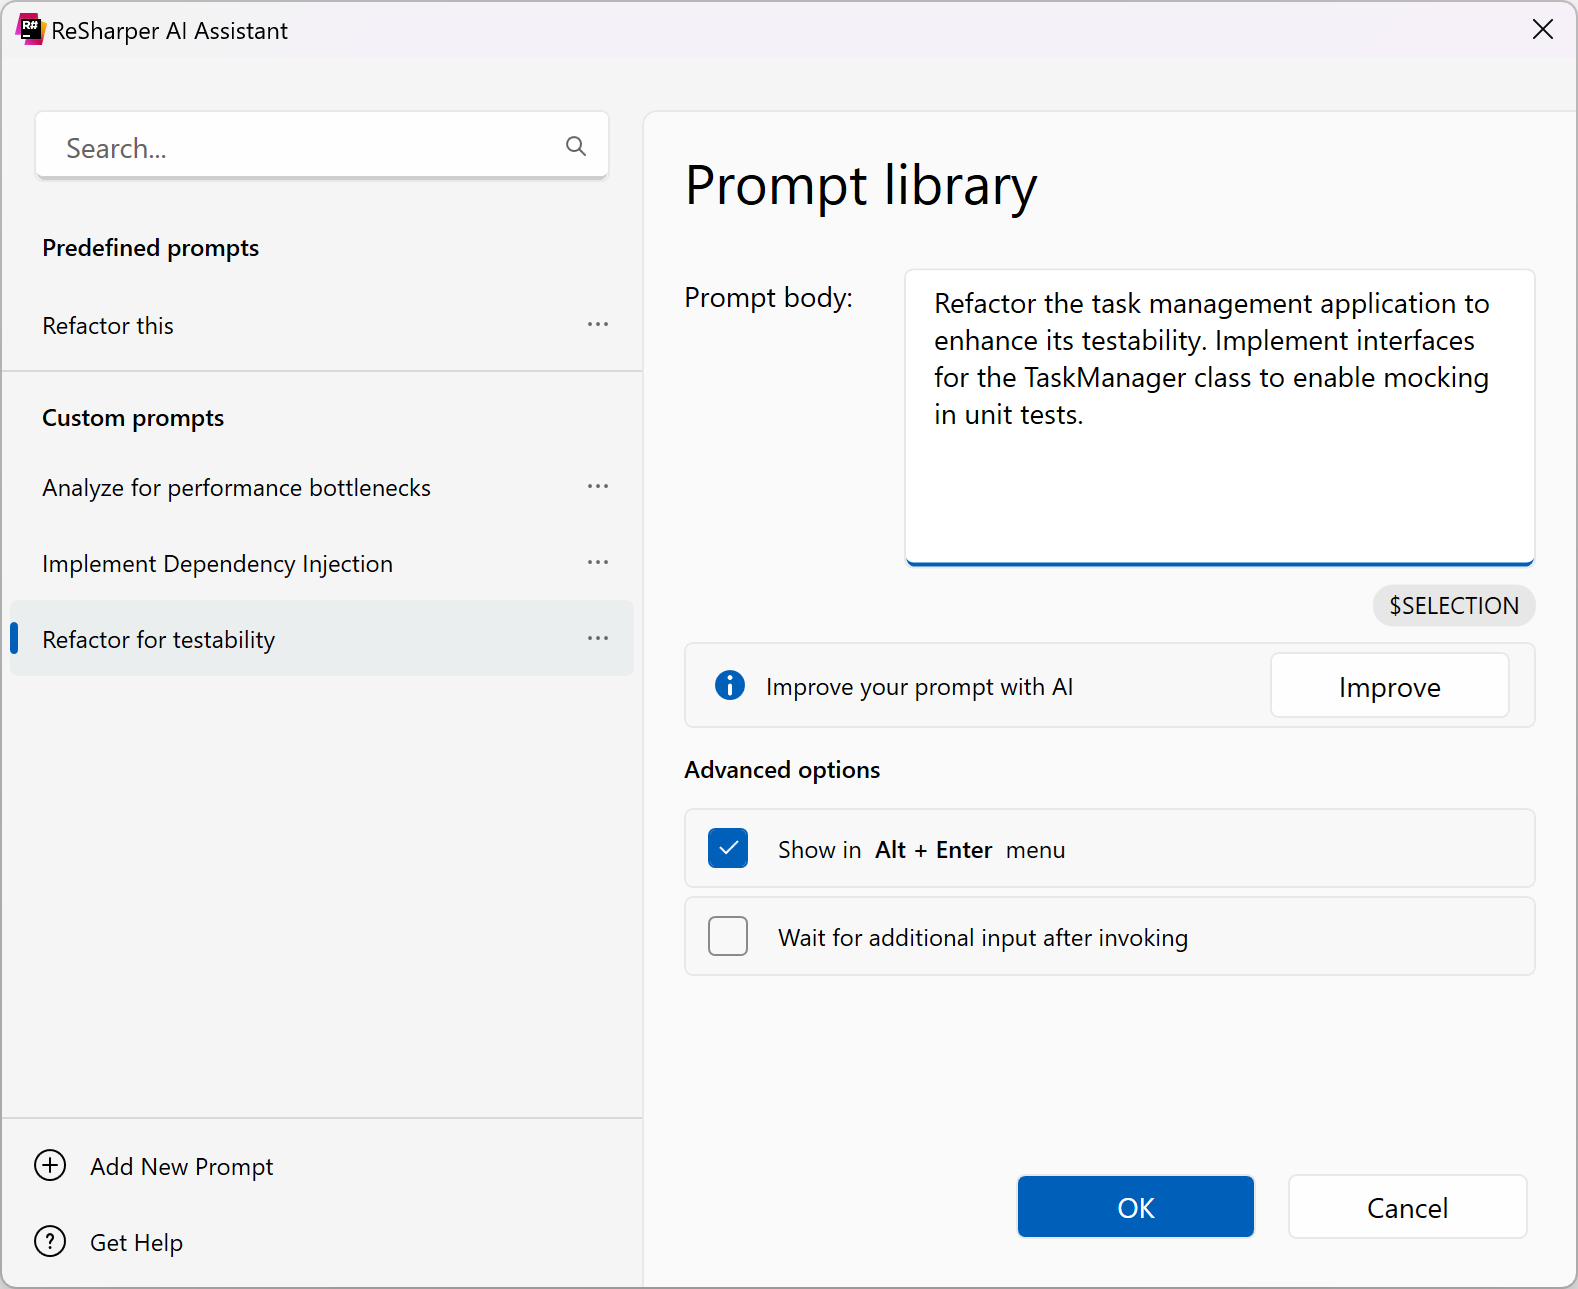Open more options for Implement Dependency Injection

click(x=598, y=562)
